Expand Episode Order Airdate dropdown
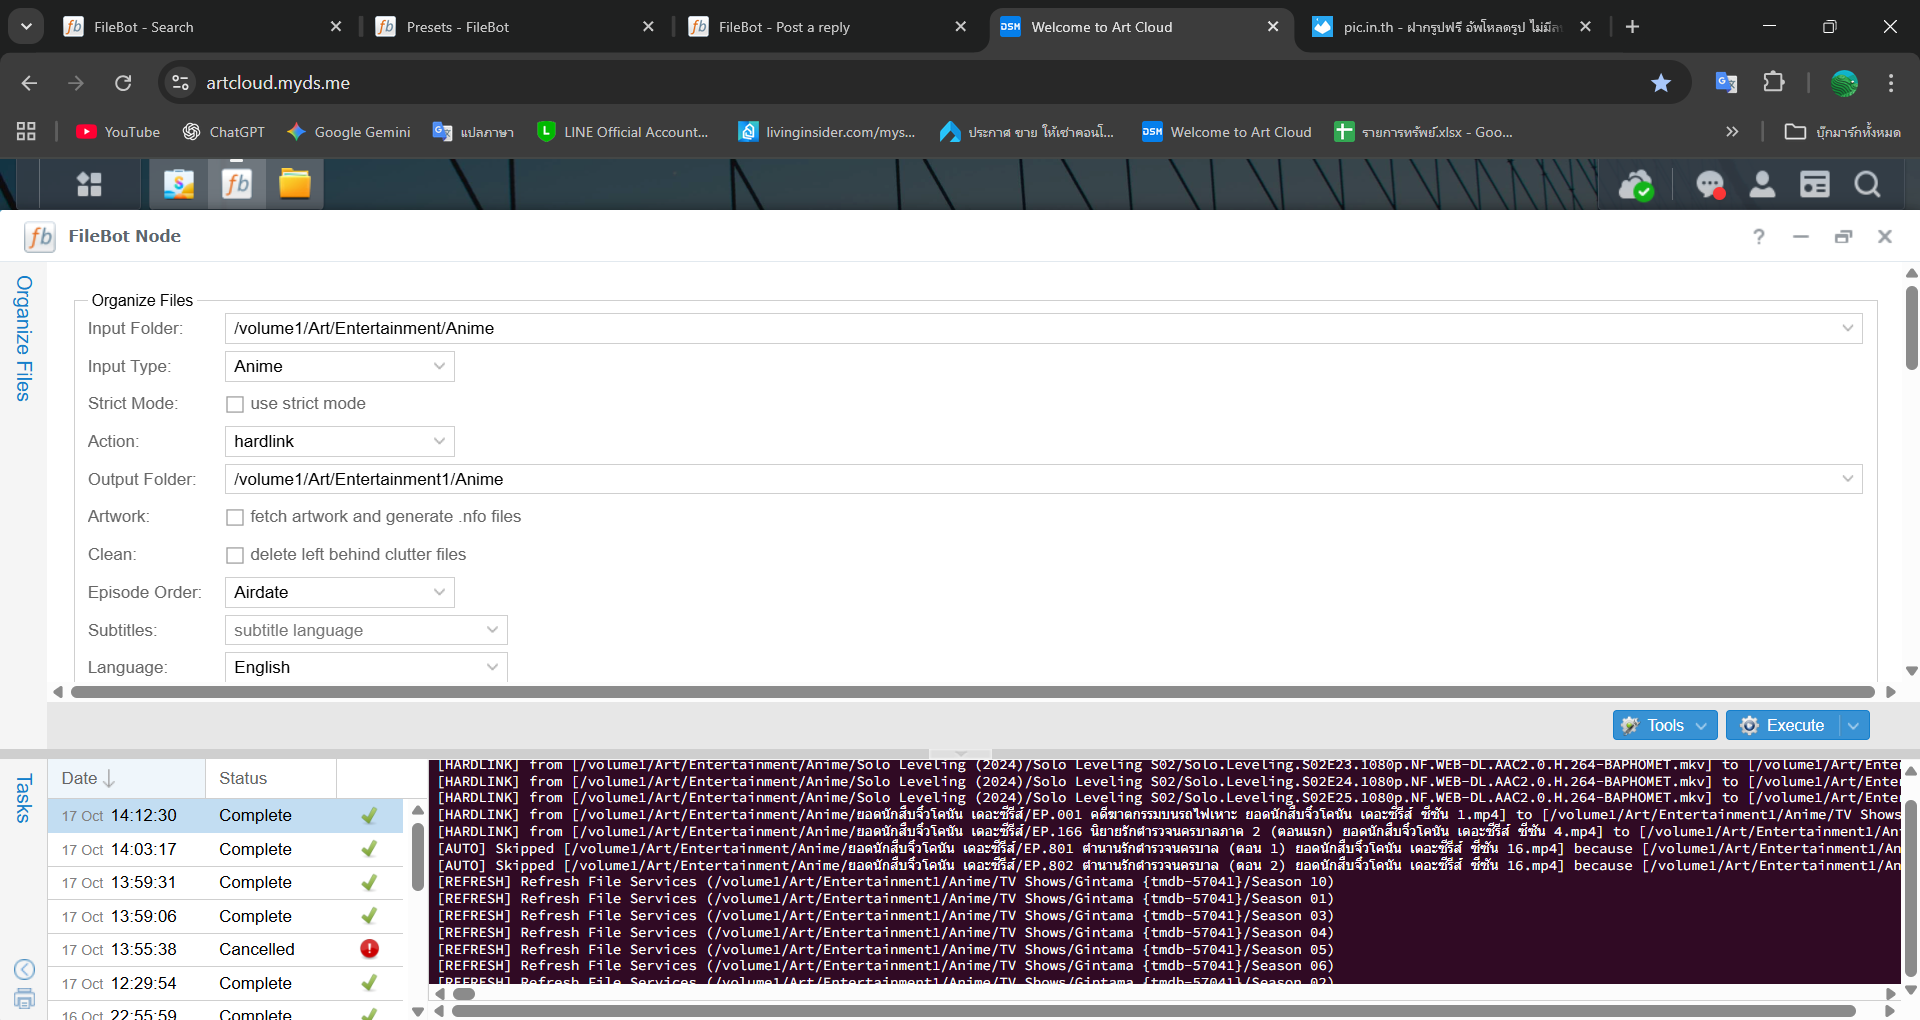 [x=339, y=593]
